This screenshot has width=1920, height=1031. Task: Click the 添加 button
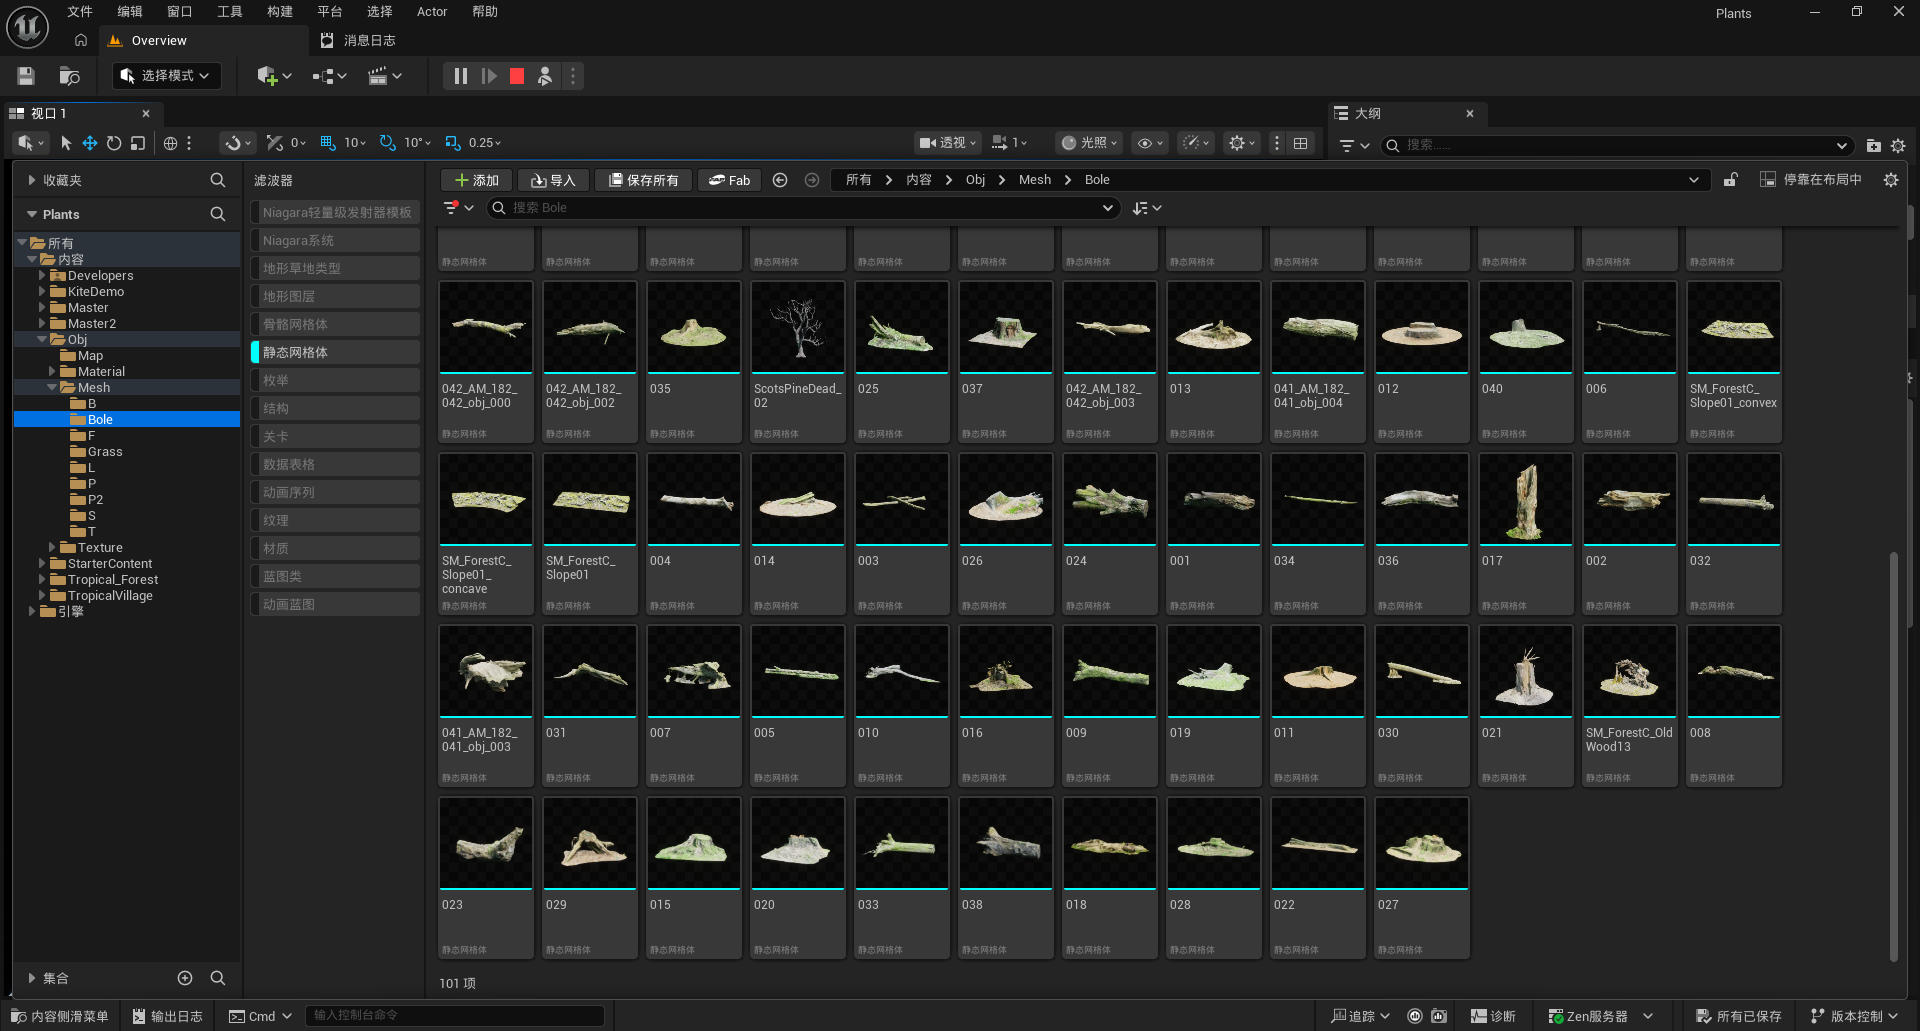point(477,180)
